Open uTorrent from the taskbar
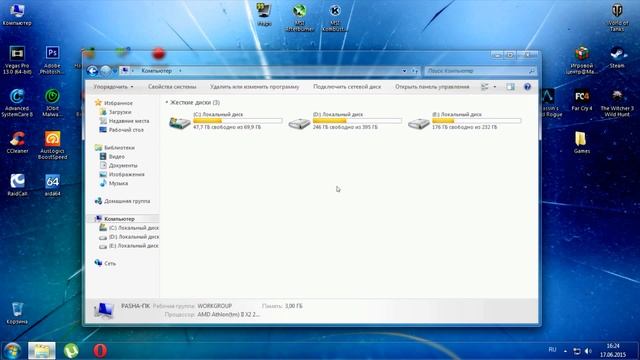This screenshot has width=640, height=360. tap(71, 351)
